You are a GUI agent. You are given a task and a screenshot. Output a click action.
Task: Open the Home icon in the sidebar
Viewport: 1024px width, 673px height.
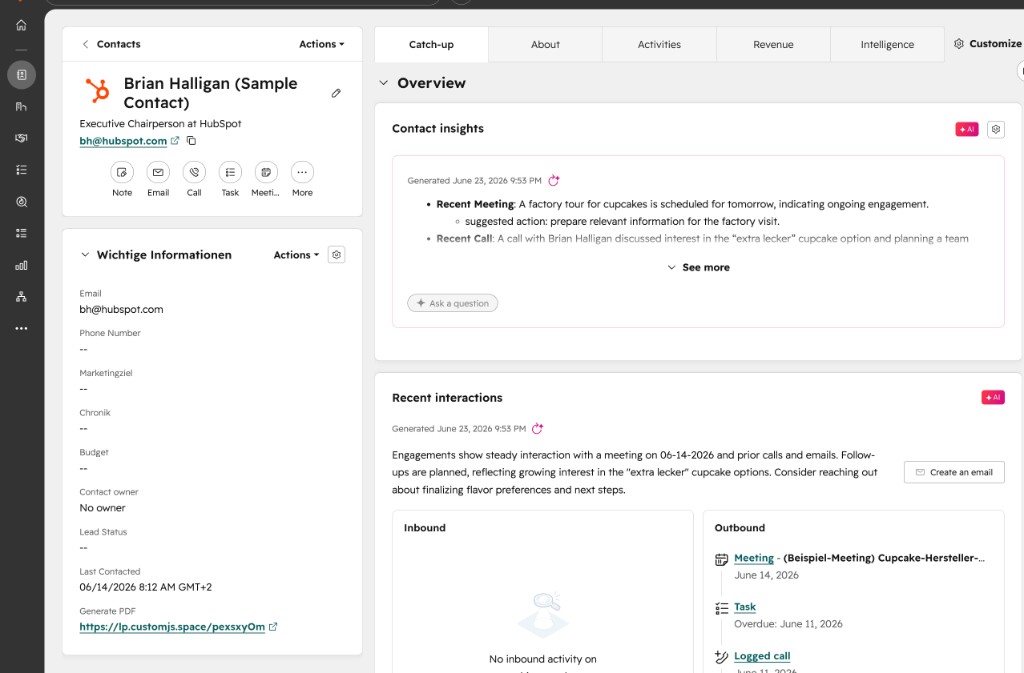[x=21, y=25]
